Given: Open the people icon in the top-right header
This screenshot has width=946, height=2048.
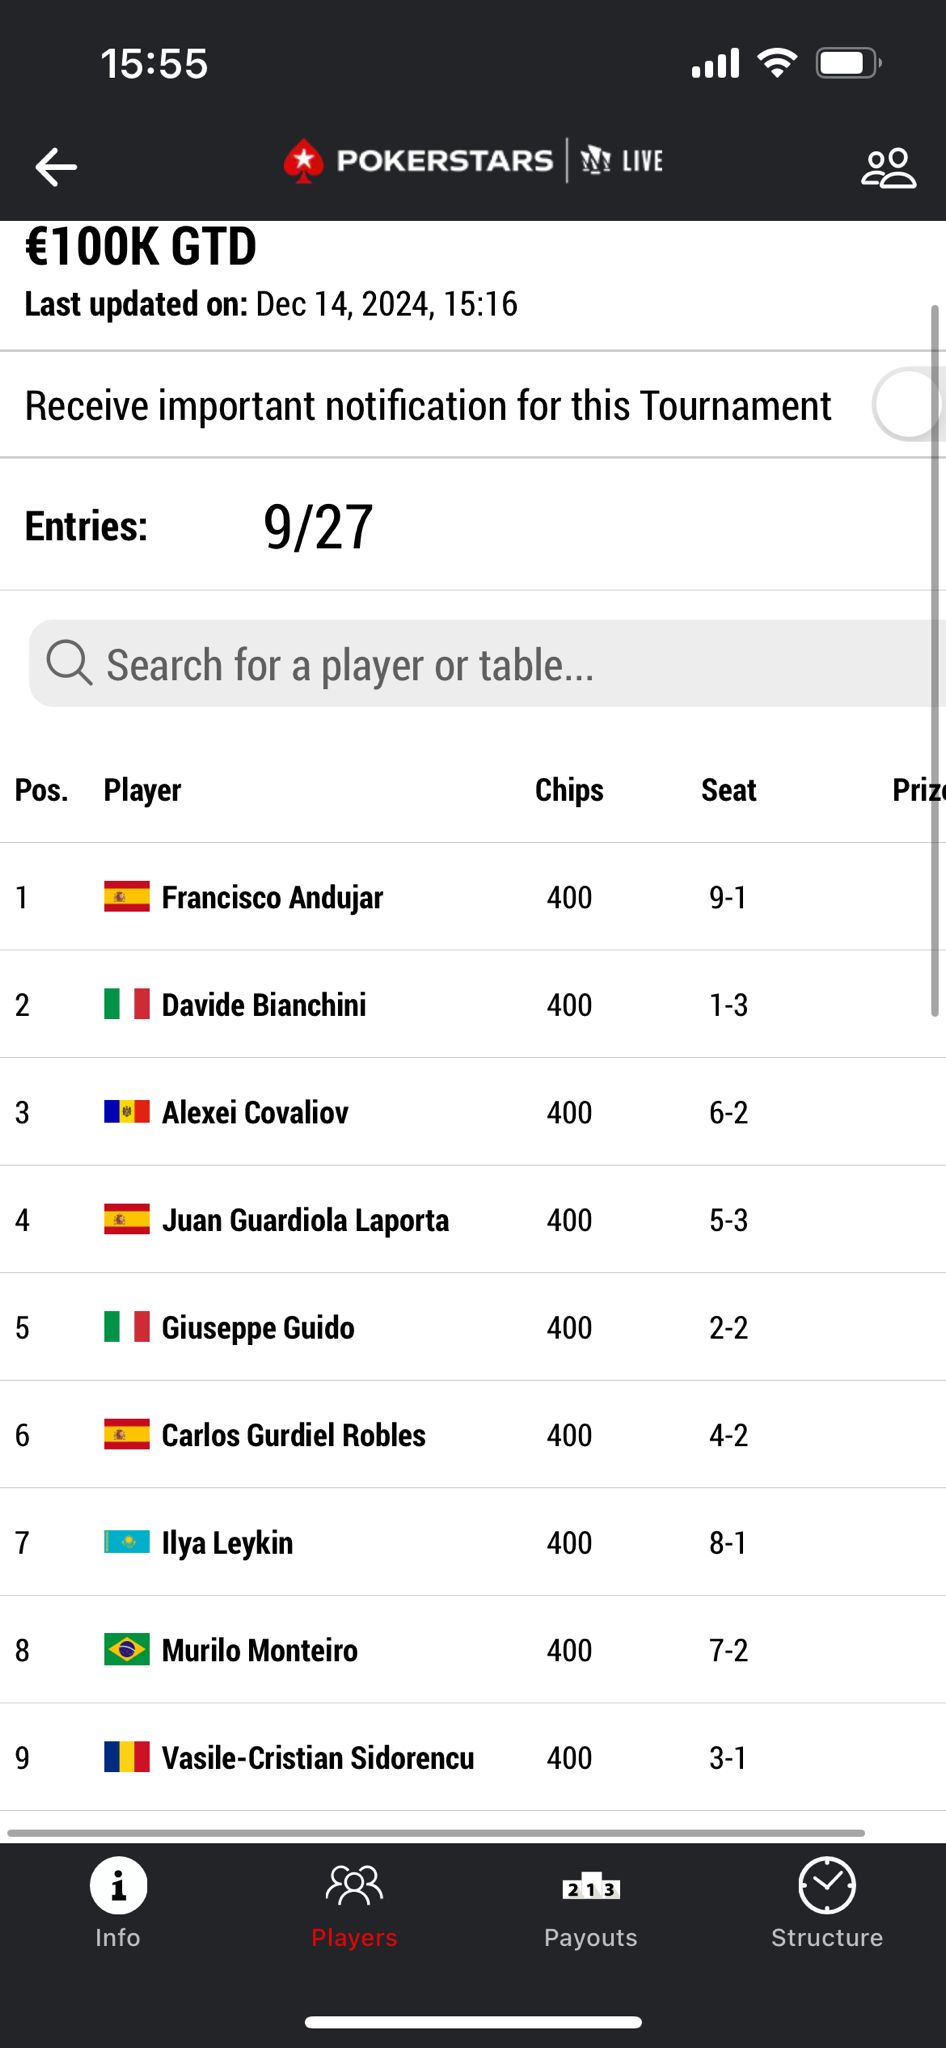Looking at the screenshot, I should pyautogui.click(x=888, y=167).
